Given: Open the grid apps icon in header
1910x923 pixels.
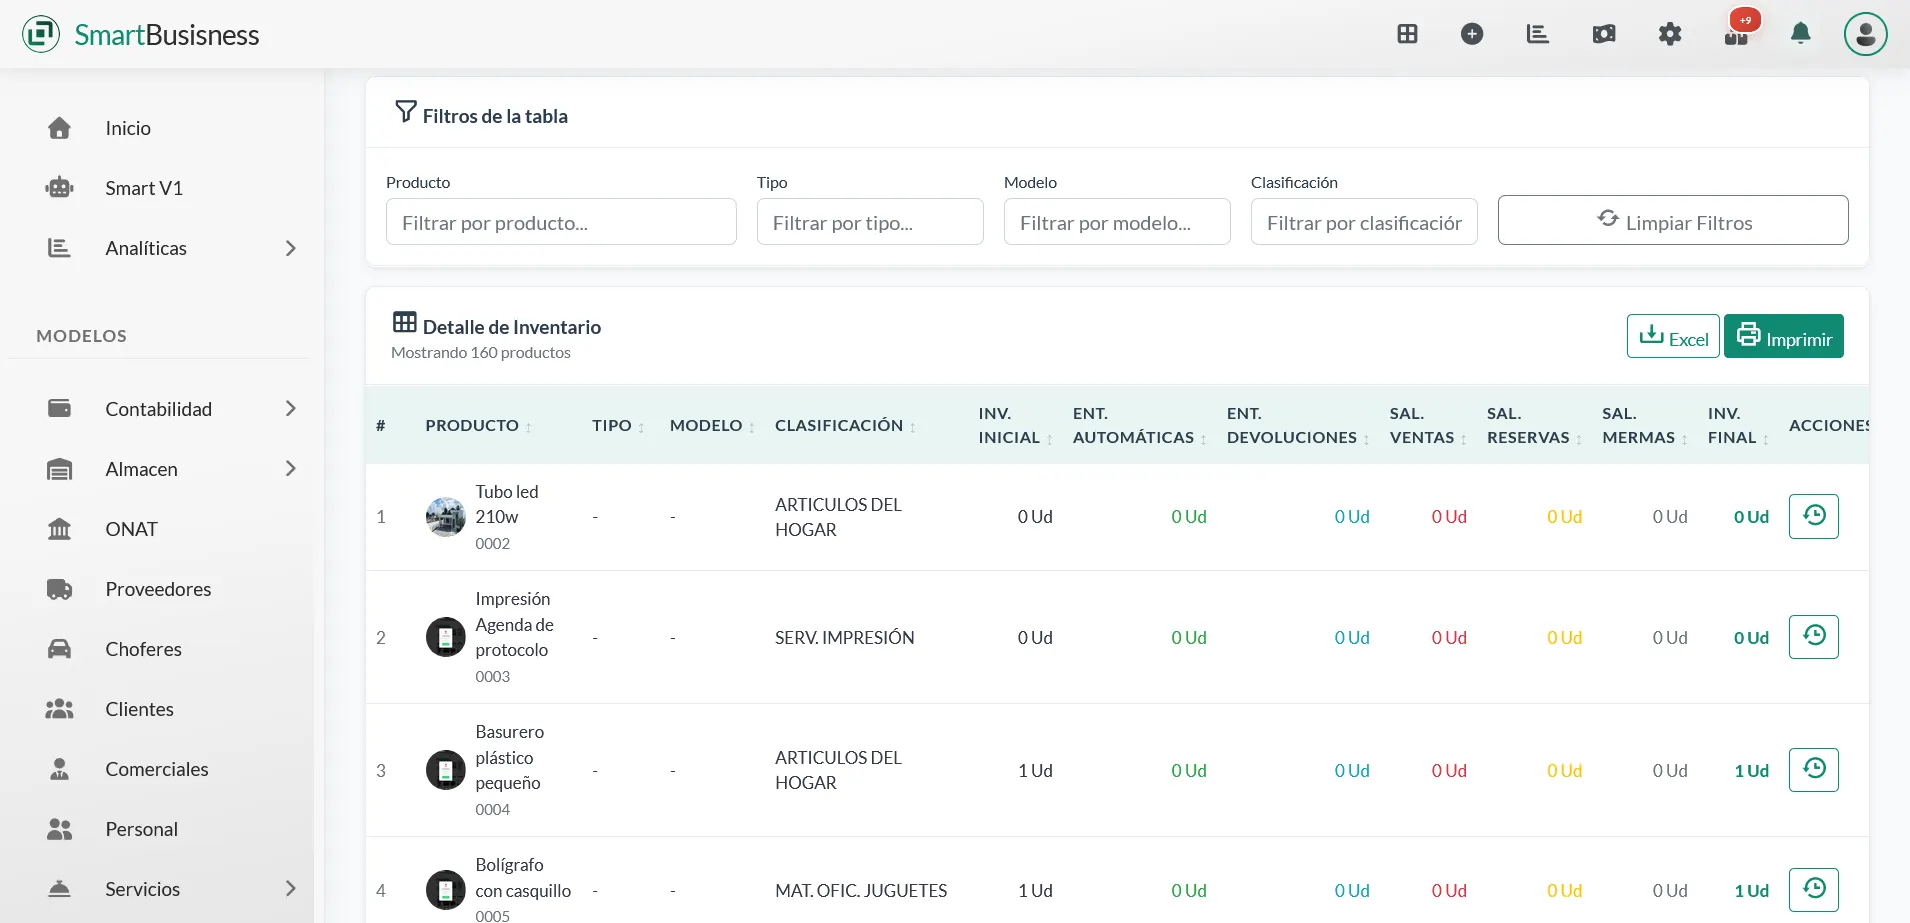Looking at the screenshot, I should [1407, 34].
